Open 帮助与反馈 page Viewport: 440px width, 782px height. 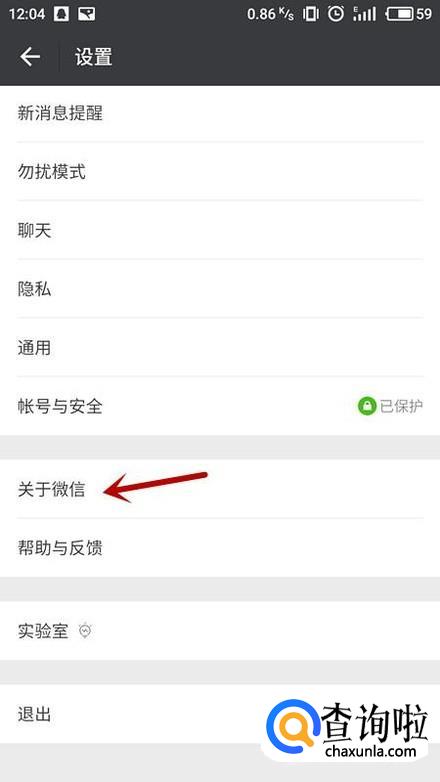coord(220,548)
